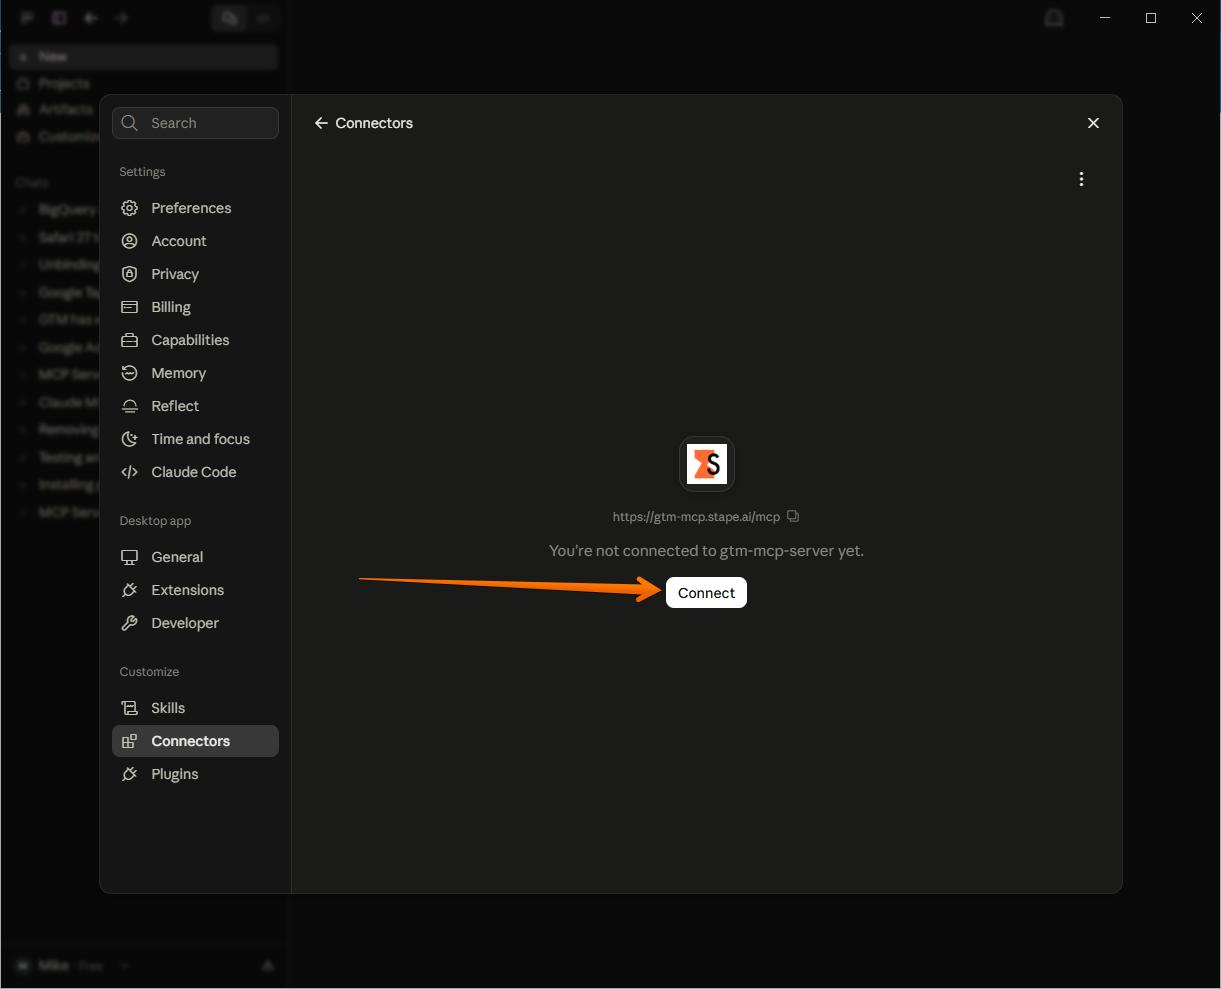Open Plugins under Customize

(195, 774)
